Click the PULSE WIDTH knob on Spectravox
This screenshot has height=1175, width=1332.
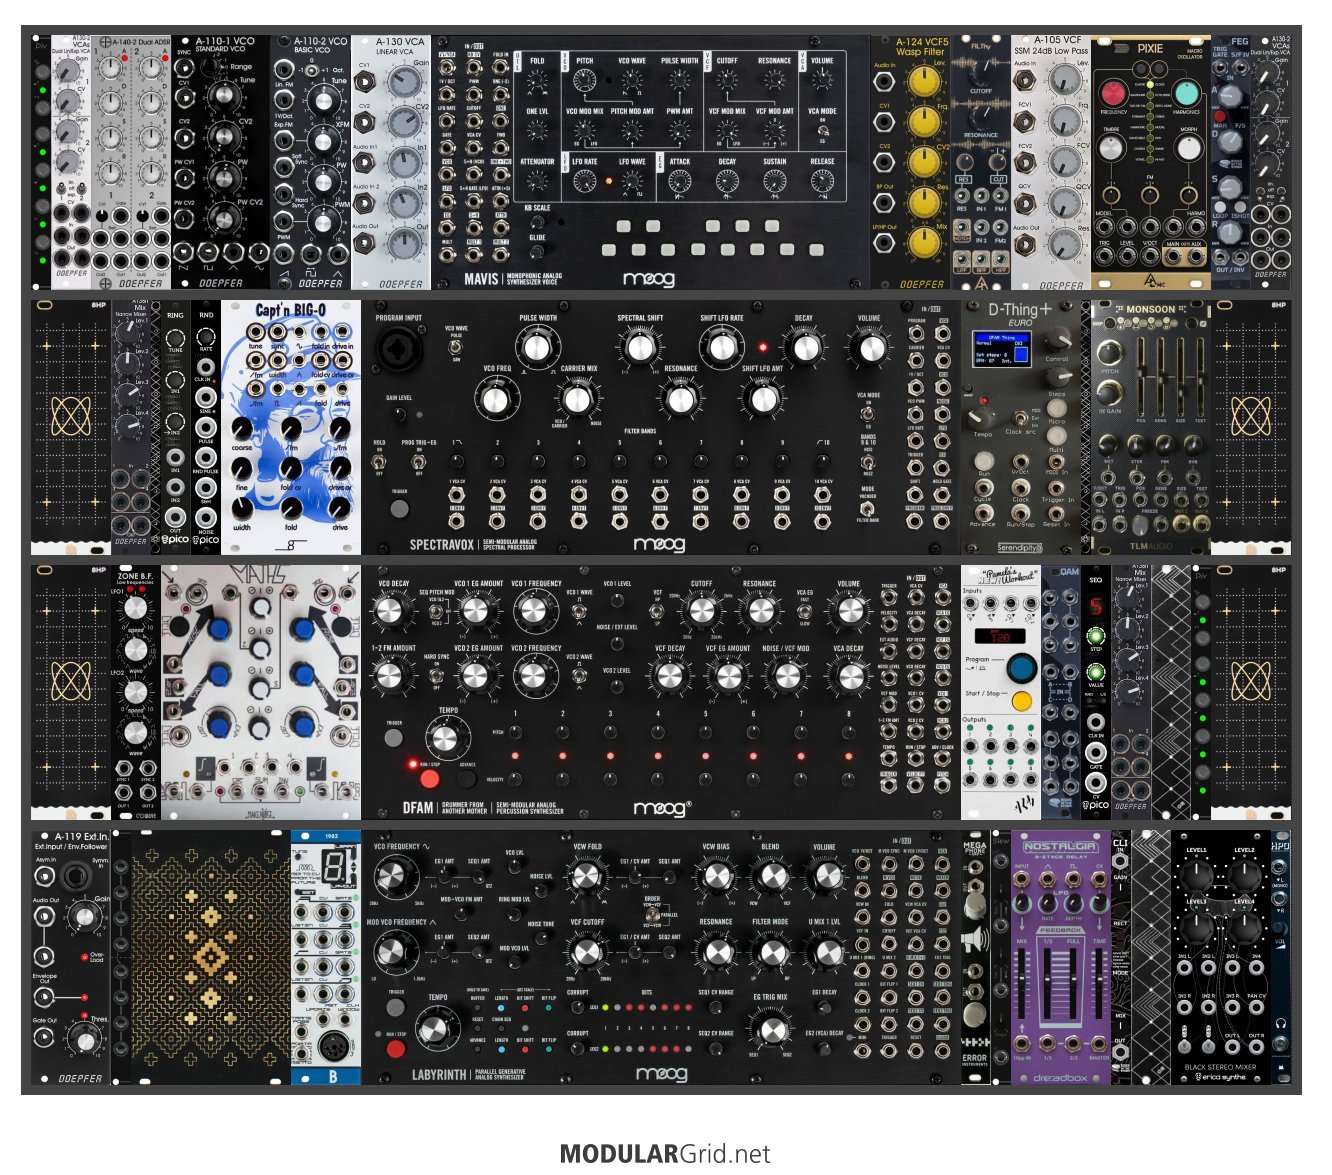pyautogui.click(x=537, y=347)
